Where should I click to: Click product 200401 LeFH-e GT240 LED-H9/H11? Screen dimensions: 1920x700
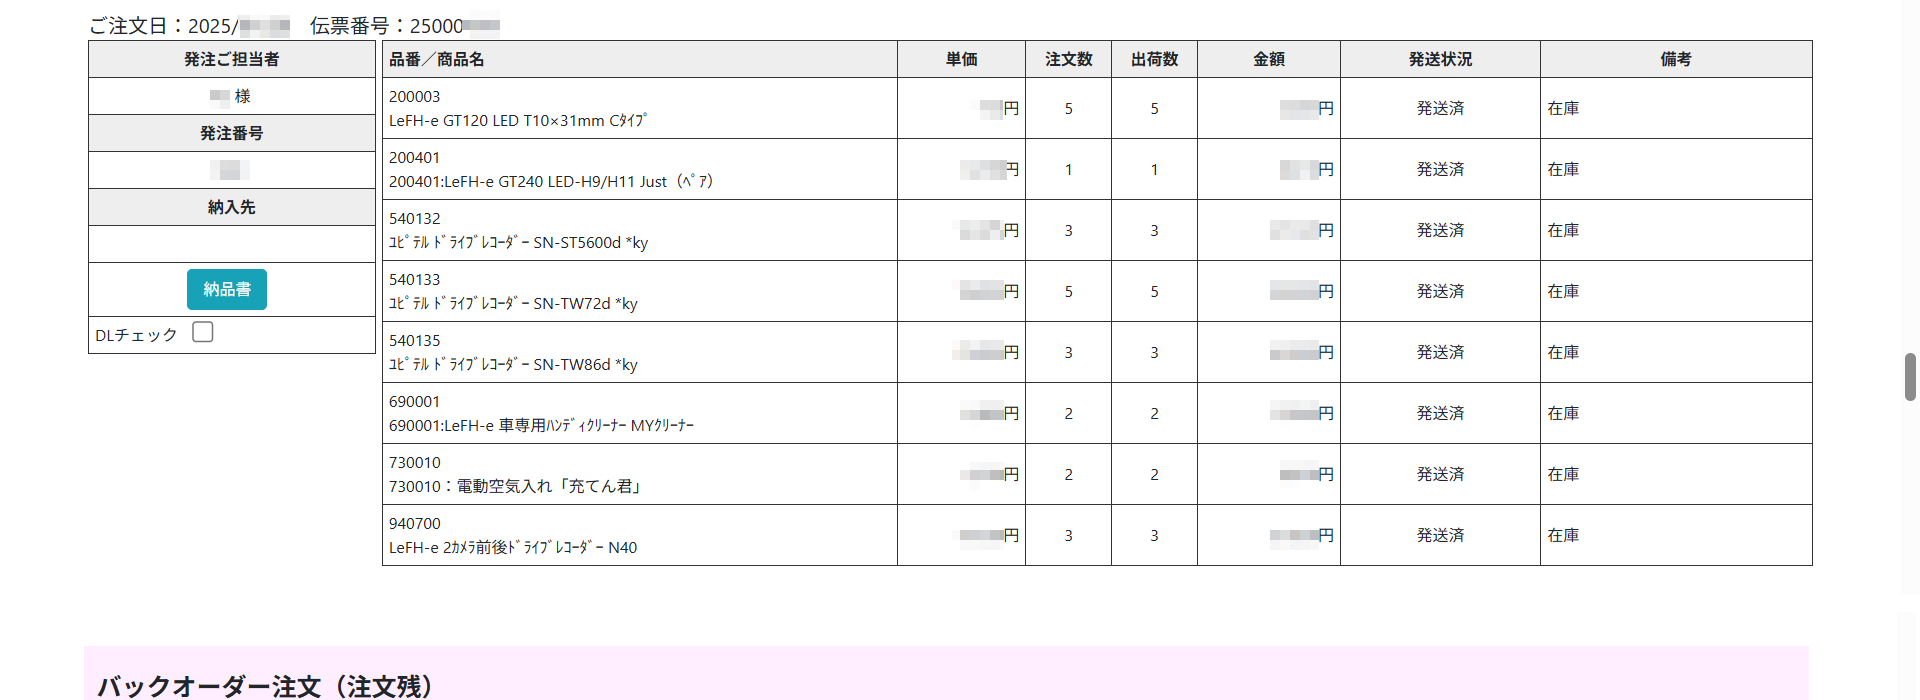1097,169
